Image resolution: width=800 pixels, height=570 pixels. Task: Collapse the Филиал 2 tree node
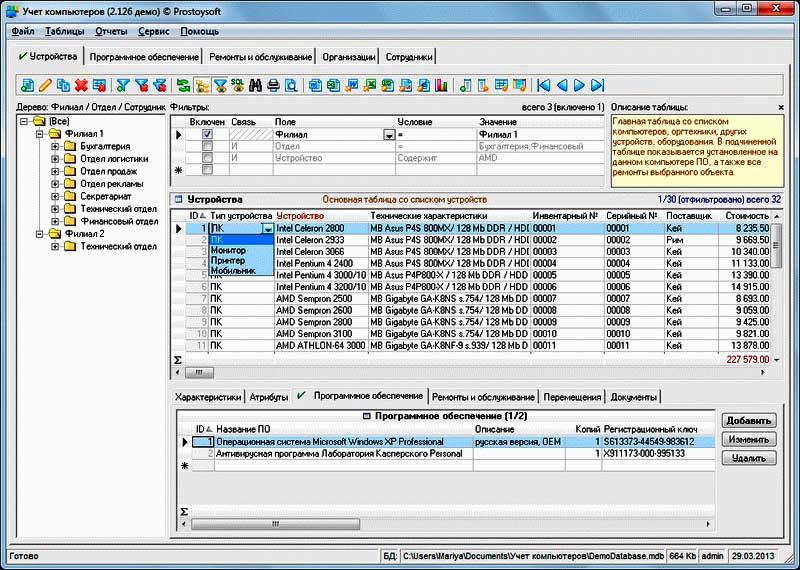click(38, 233)
